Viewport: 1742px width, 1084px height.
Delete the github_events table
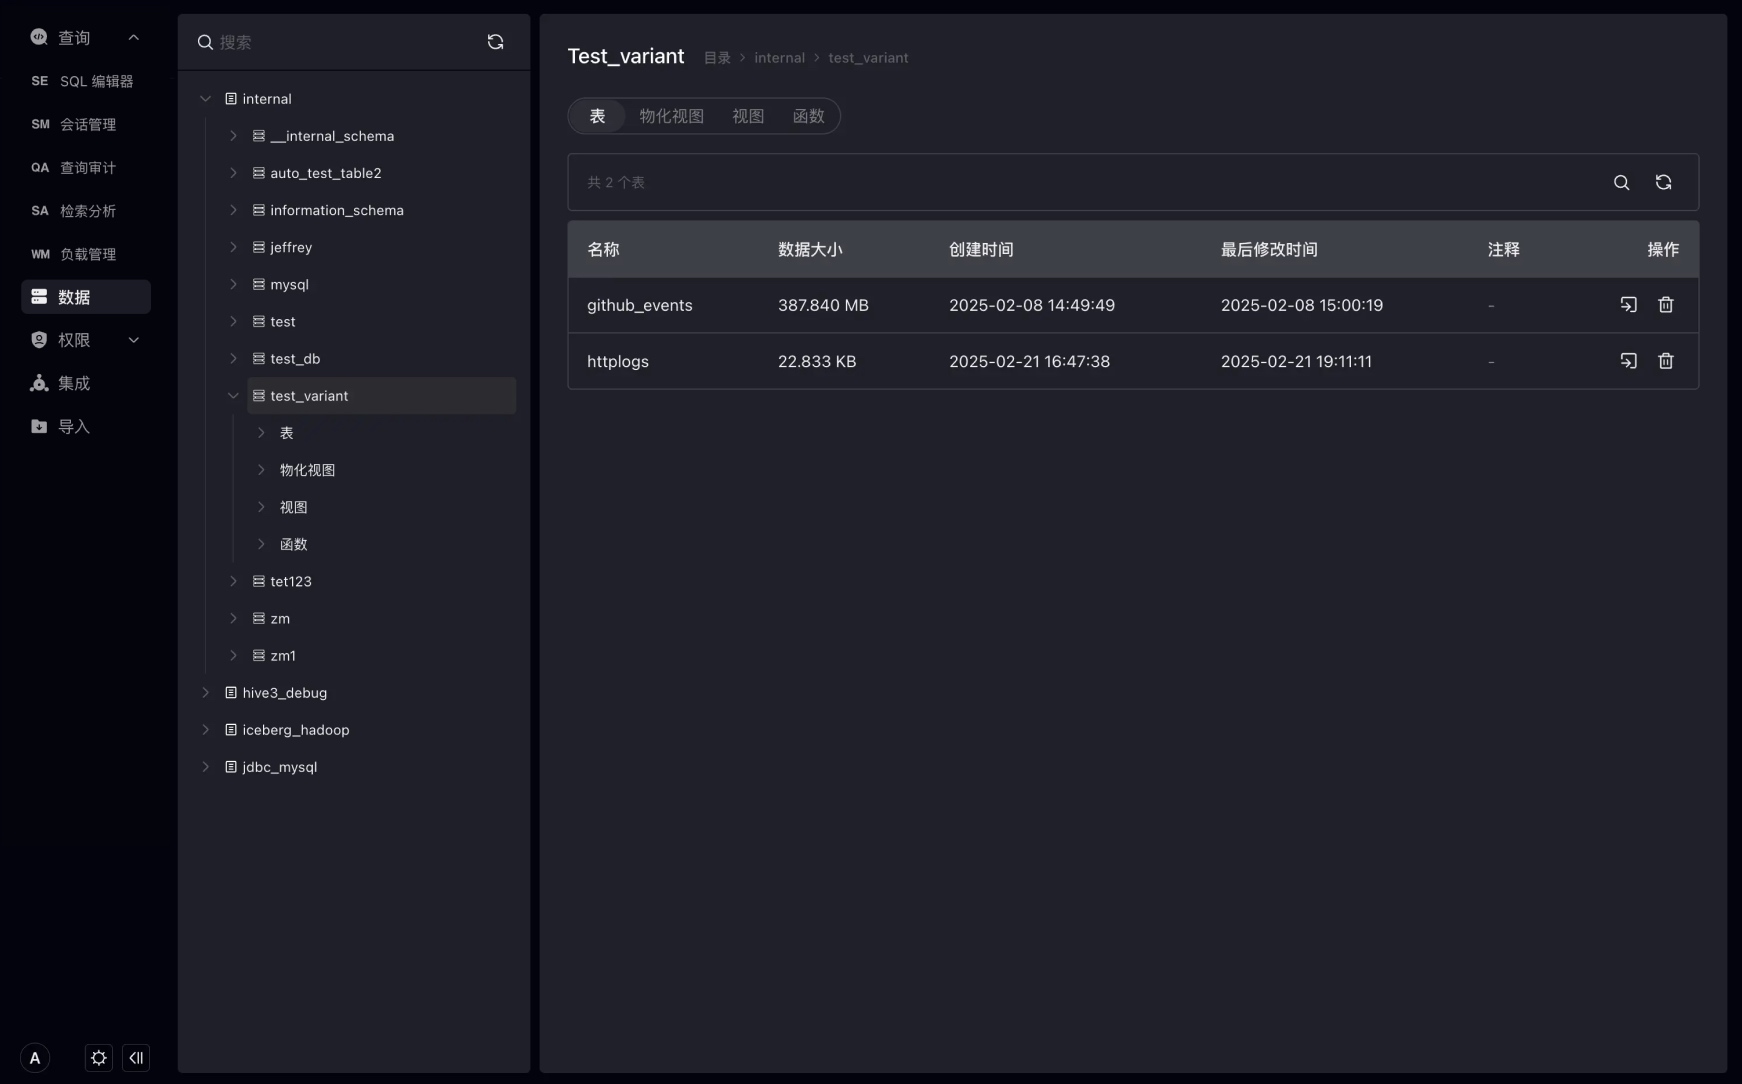coord(1666,305)
